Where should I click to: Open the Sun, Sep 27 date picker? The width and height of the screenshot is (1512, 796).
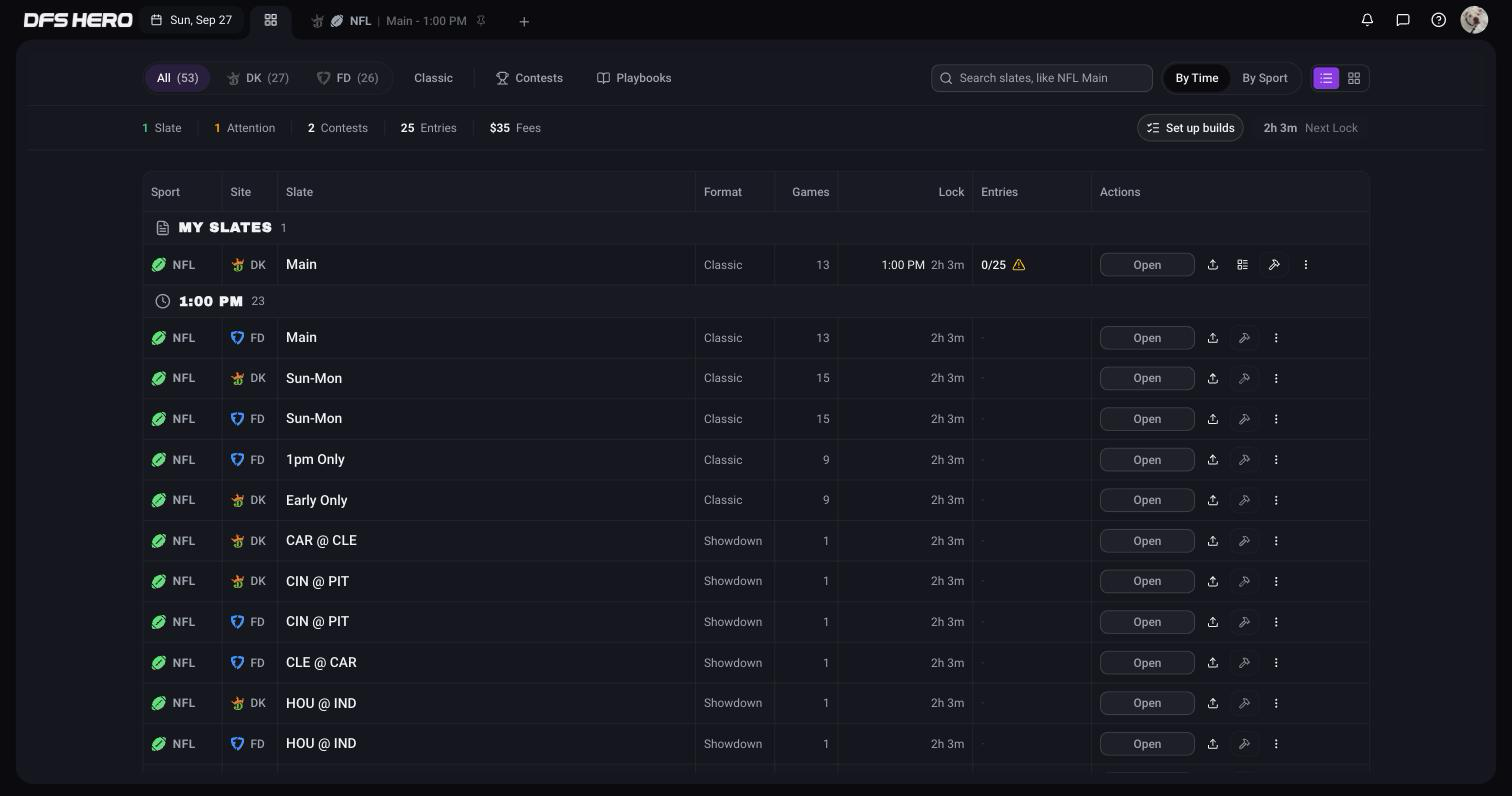192,20
